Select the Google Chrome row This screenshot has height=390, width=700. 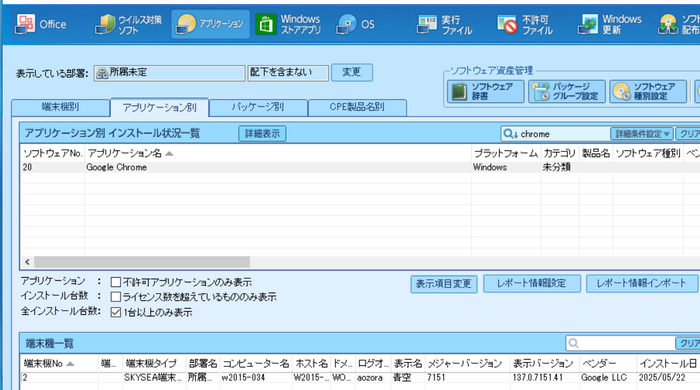360,167
